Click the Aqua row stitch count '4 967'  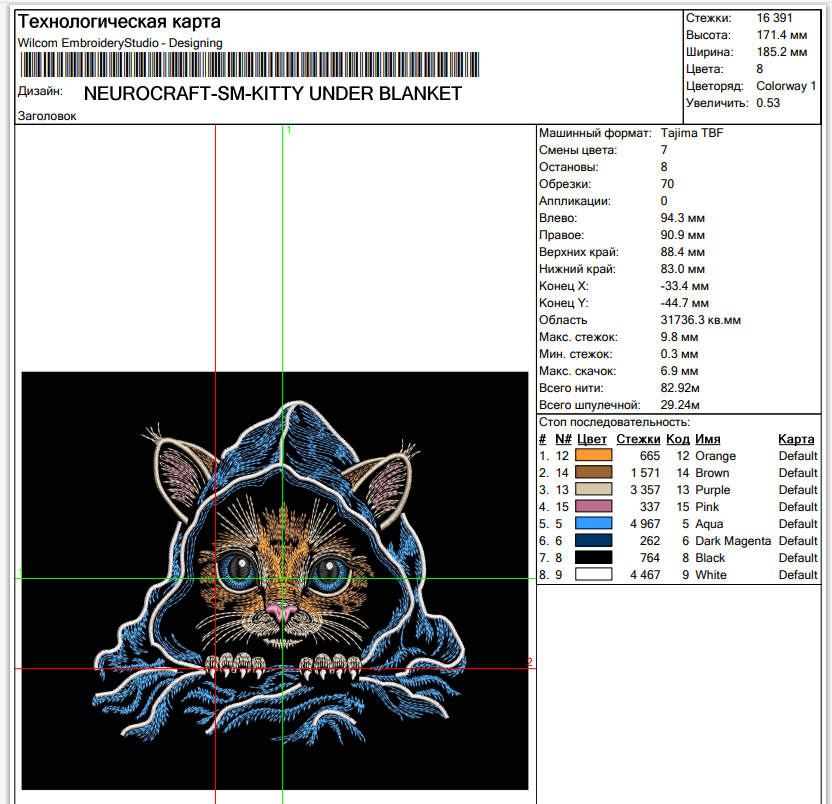pos(645,524)
